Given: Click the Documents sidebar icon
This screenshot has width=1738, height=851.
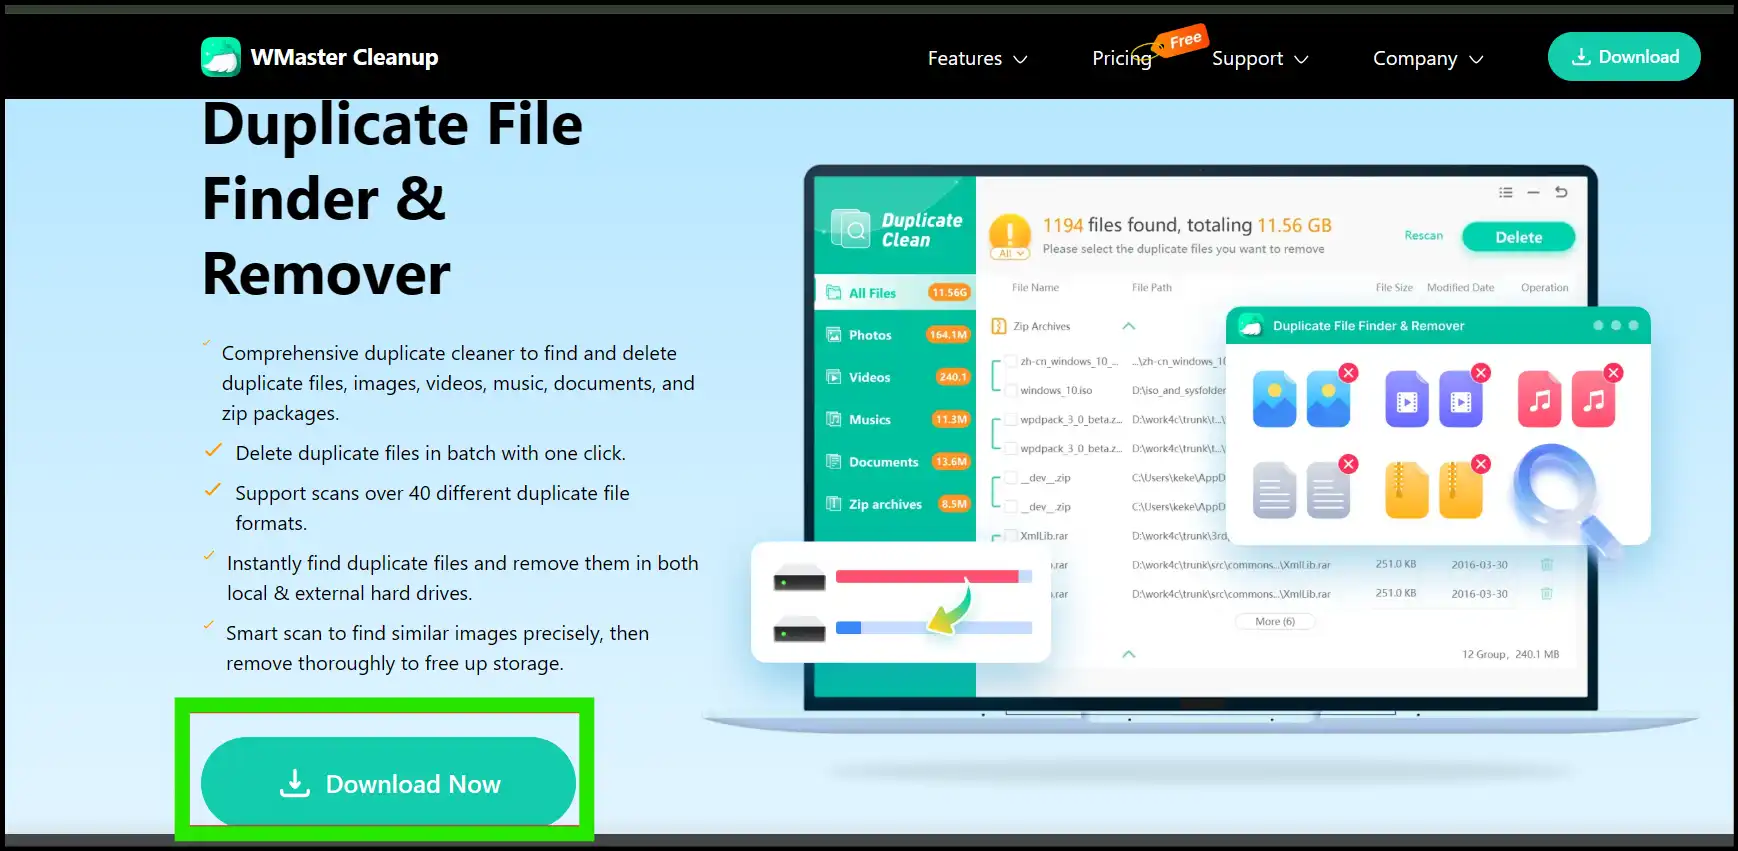Looking at the screenshot, I should pos(833,462).
